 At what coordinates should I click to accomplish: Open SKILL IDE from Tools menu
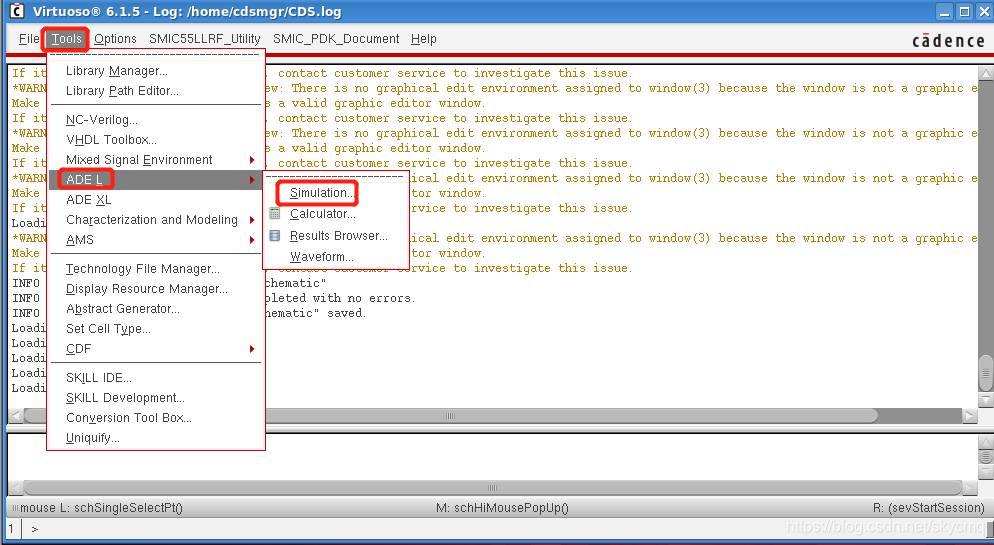(x=155, y=378)
